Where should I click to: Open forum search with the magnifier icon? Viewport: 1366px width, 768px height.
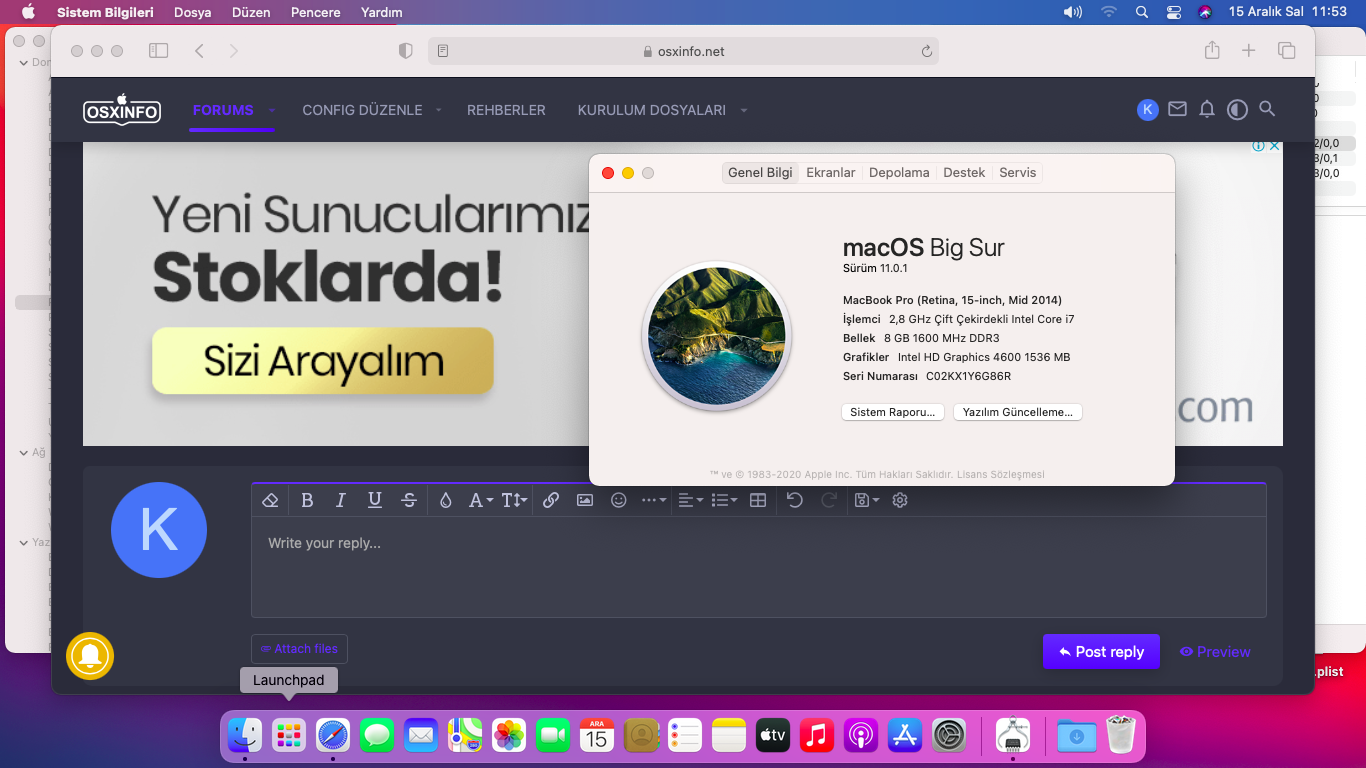[x=1267, y=109]
